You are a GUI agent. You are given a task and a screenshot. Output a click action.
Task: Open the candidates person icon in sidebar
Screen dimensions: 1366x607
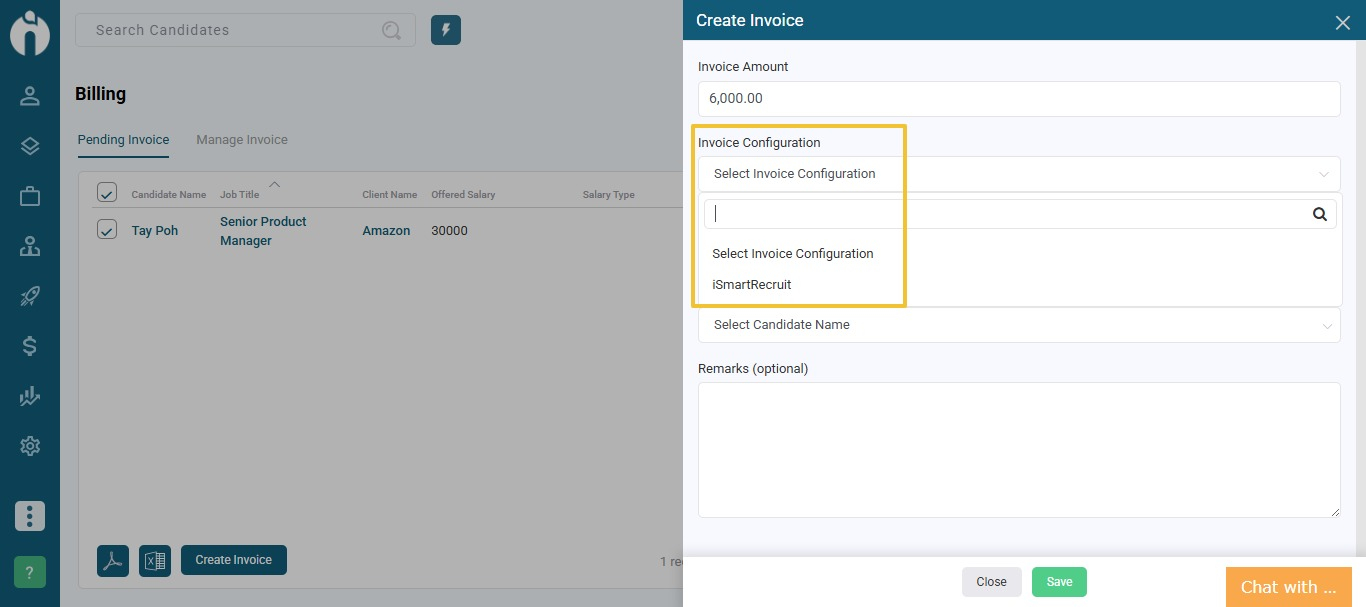[x=30, y=96]
